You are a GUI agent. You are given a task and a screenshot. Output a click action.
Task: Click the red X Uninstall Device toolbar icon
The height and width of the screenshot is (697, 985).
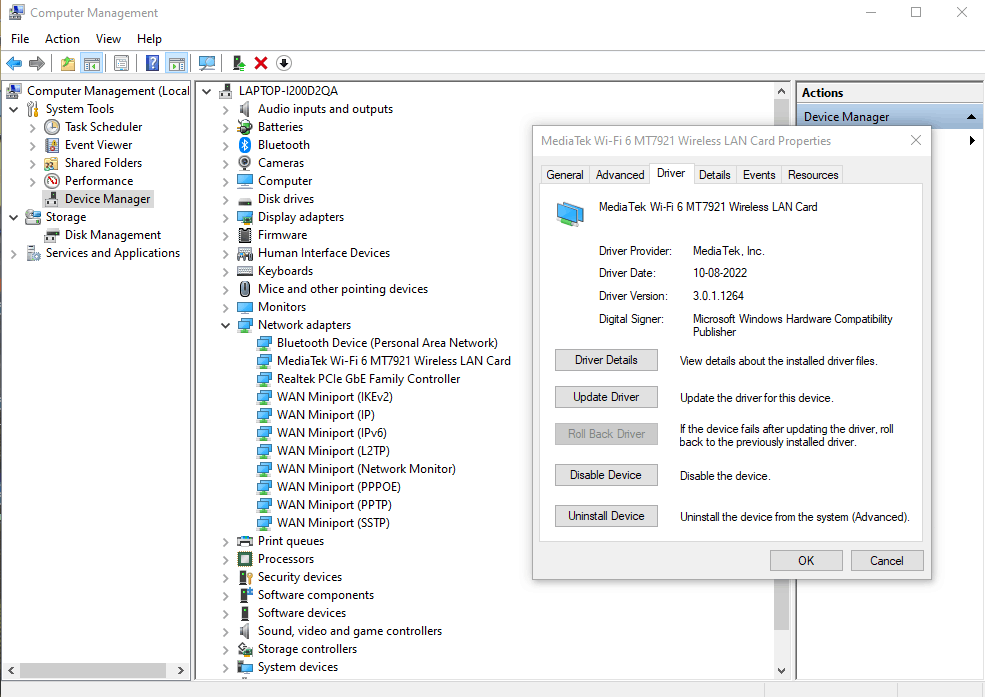click(261, 63)
